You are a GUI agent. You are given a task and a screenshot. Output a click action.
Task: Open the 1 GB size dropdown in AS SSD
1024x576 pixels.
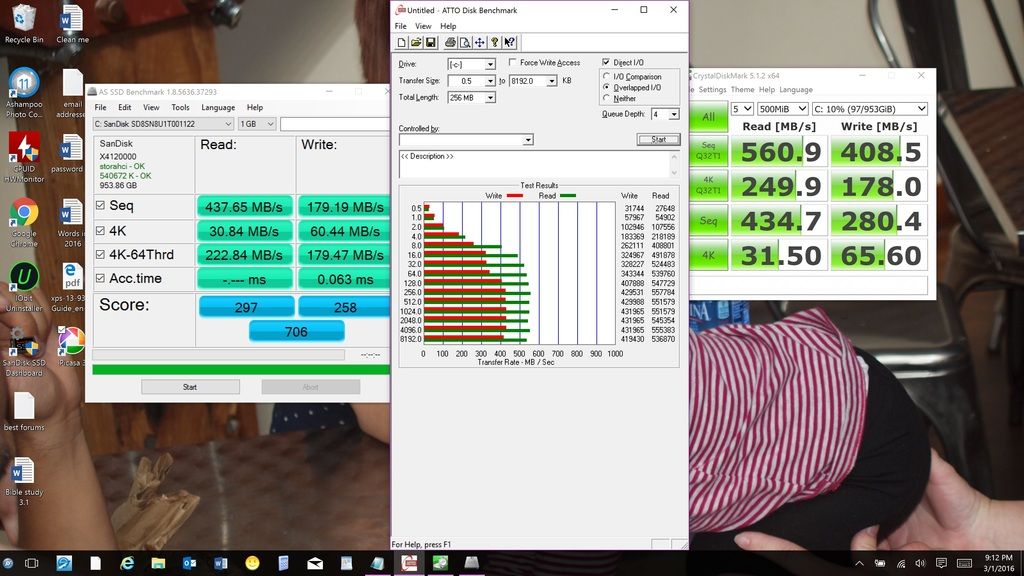[257, 123]
